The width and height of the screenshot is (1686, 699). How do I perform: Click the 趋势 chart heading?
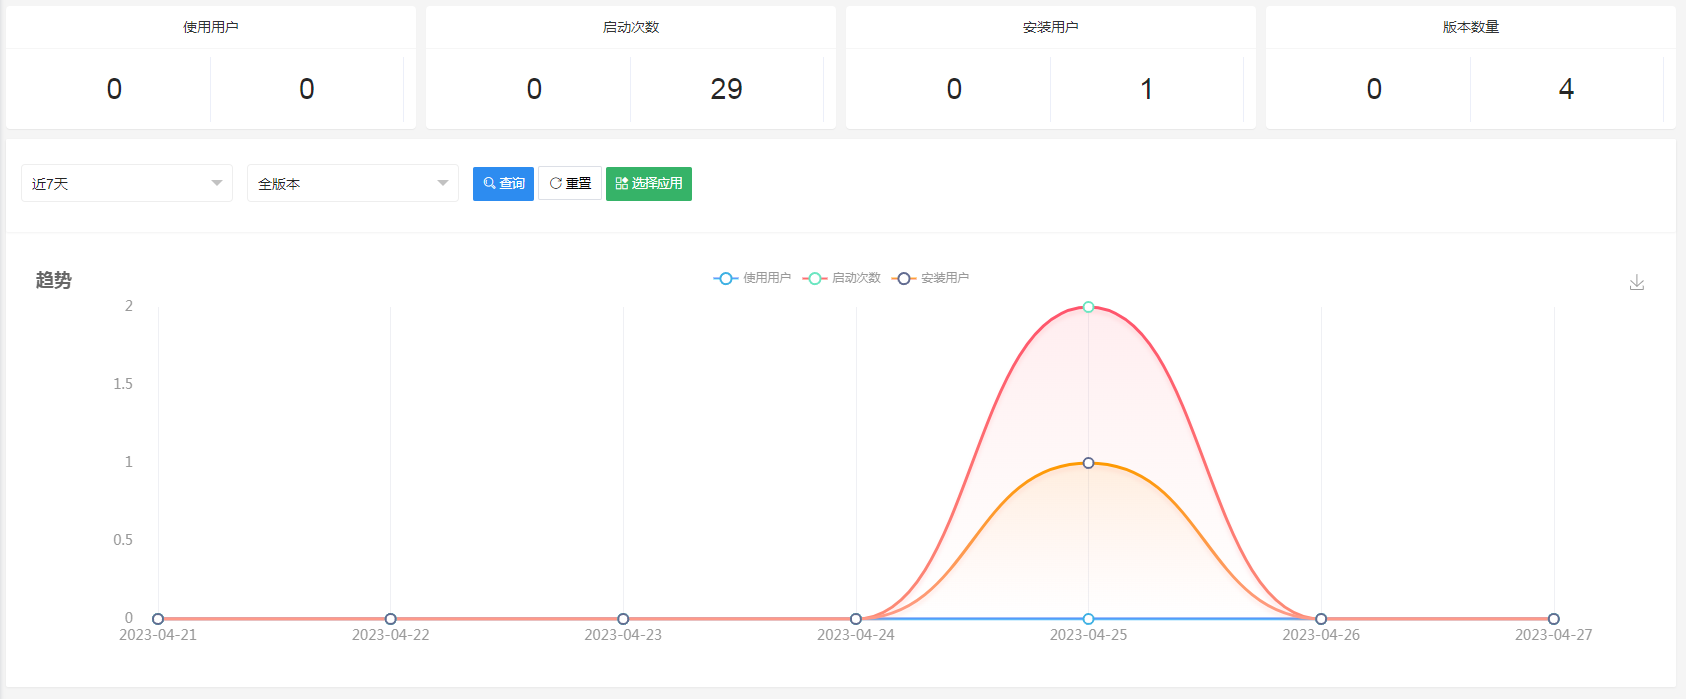[x=54, y=280]
